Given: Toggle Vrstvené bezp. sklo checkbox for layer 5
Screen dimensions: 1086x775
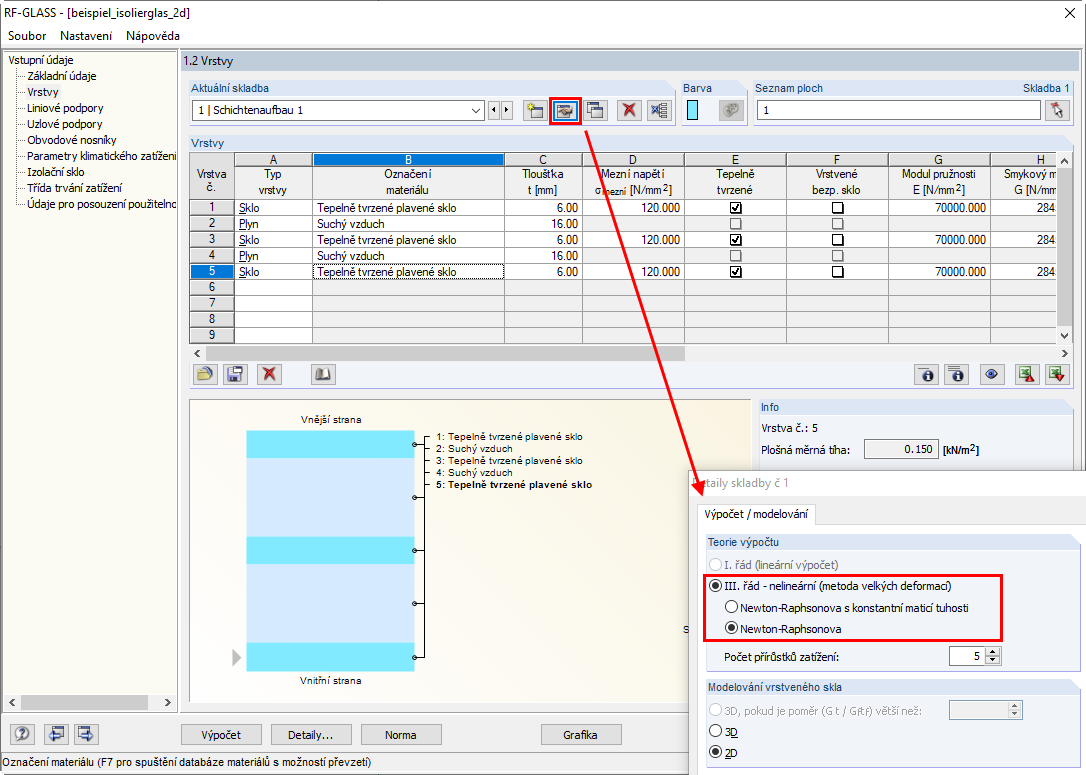Looking at the screenshot, I should tap(837, 271).
